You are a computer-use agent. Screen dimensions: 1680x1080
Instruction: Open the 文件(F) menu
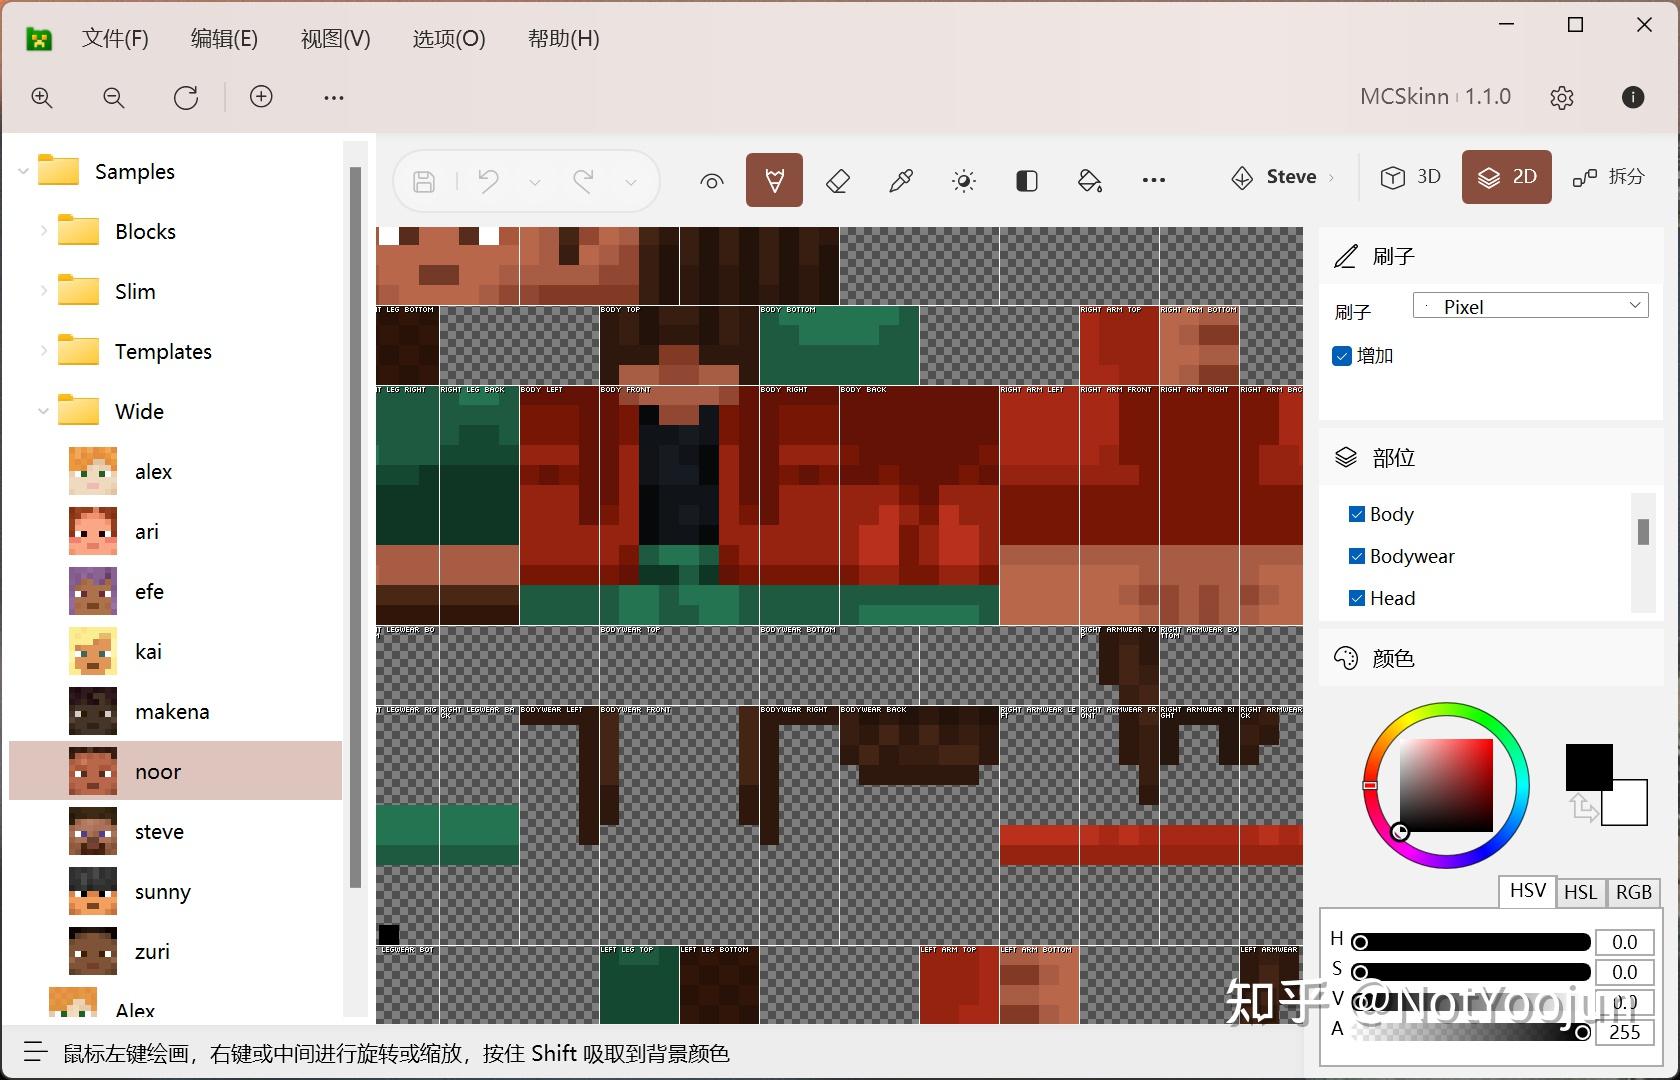point(115,38)
